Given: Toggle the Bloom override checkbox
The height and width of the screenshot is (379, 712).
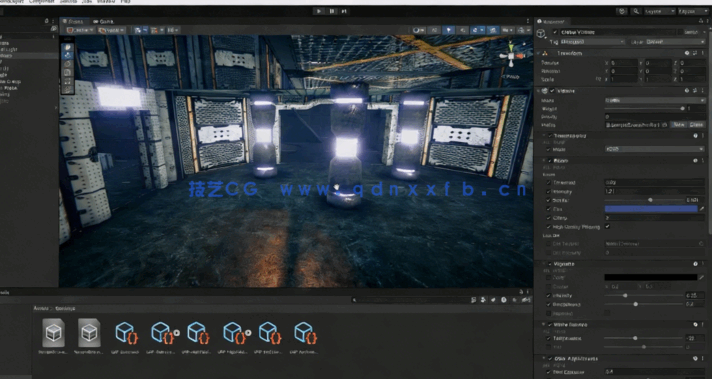Looking at the screenshot, I should pos(550,161).
